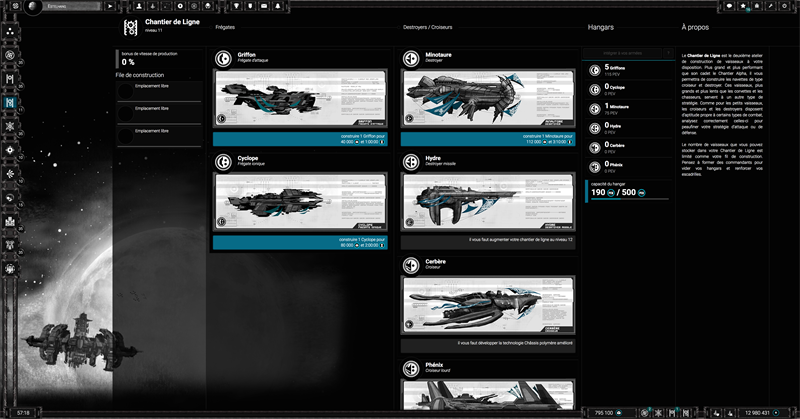Open the highlighted Chantier de Ligne sidebar icon
This screenshot has height=419, width=800.
(x=9, y=102)
